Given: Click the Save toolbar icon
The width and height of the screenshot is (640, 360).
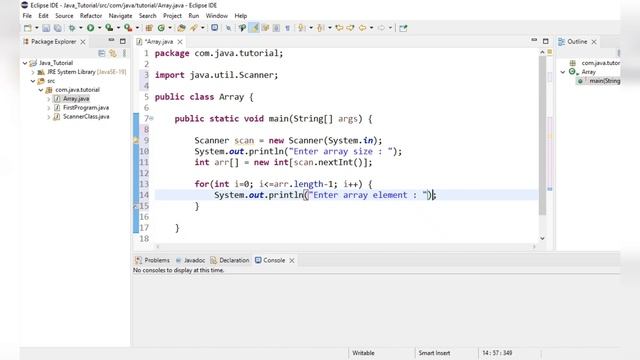Looking at the screenshot, I should pos(46,28).
